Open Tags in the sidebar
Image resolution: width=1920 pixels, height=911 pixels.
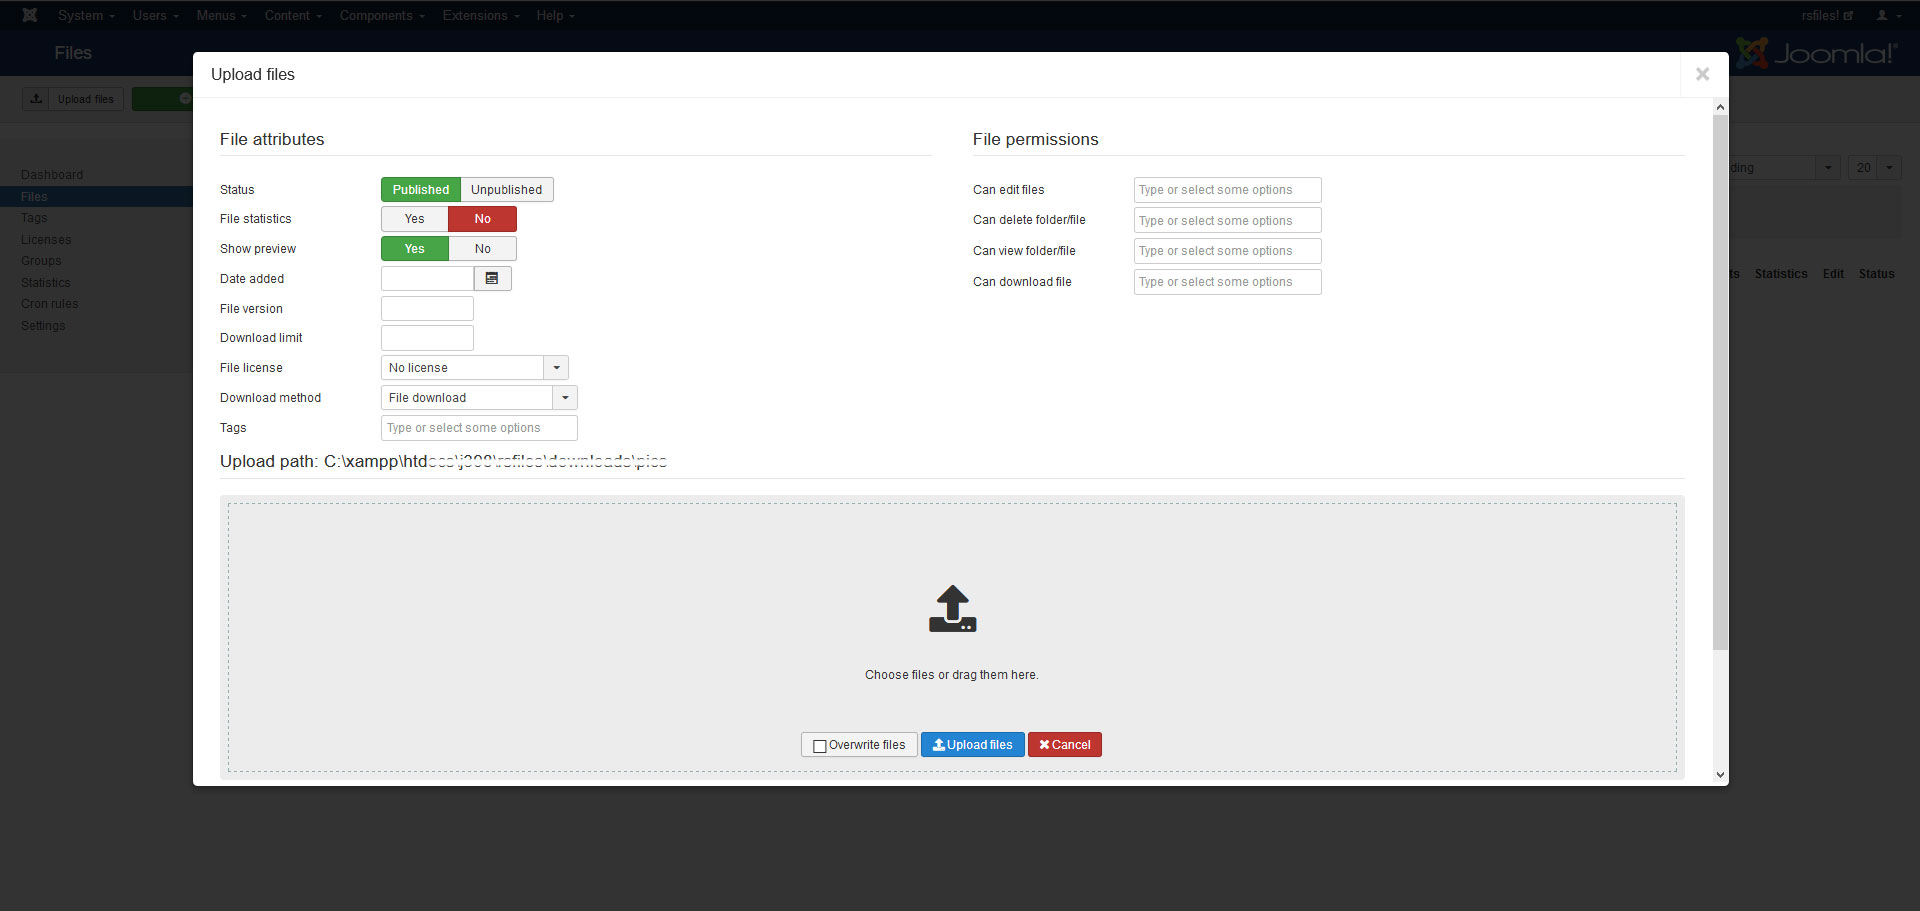[x=34, y=218]
